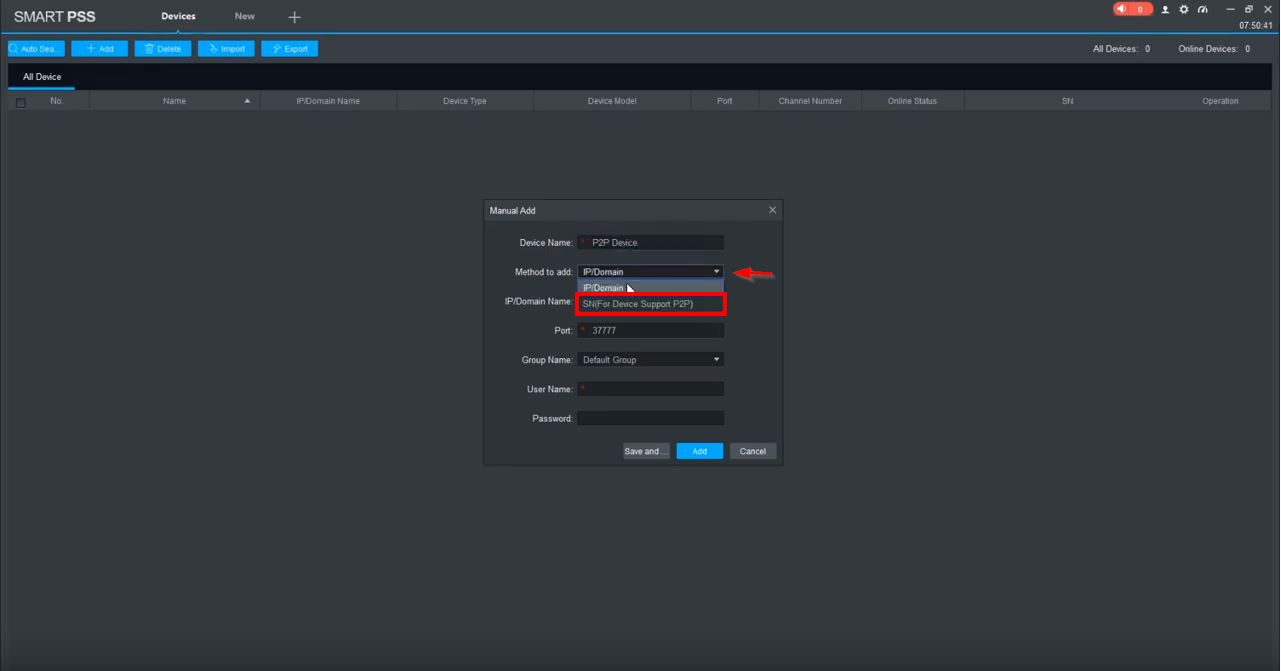This screenshot has width=1281, height=671.
Task: Click the Password input field
Action: coord(650,418)
